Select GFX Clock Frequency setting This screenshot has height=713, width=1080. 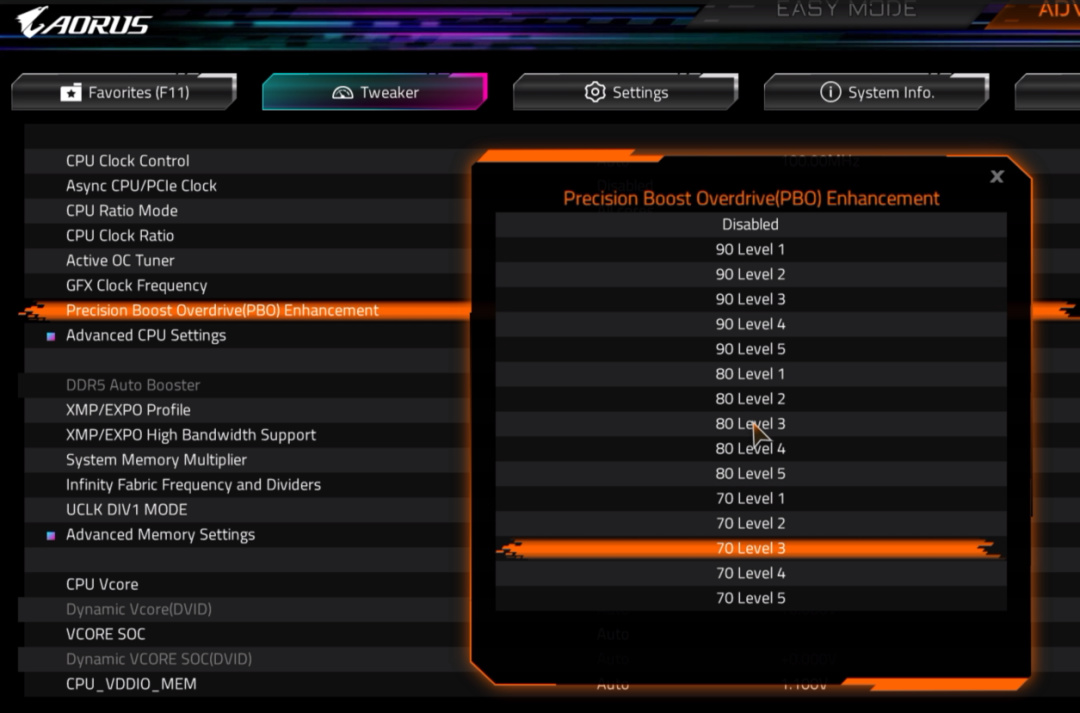click(x=248, y=286)
